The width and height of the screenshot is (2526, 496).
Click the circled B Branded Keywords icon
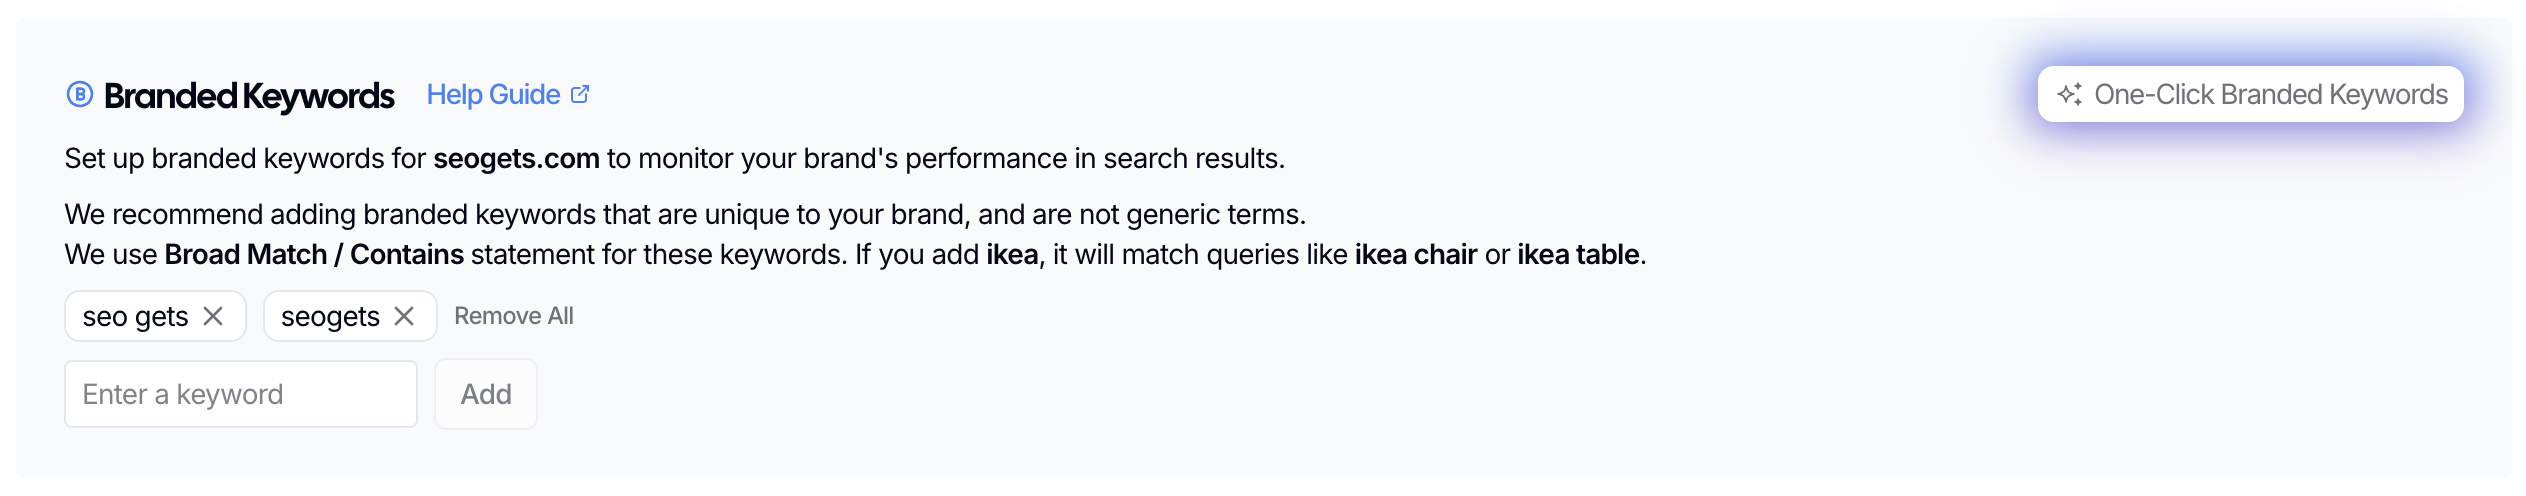click(80, 95)
